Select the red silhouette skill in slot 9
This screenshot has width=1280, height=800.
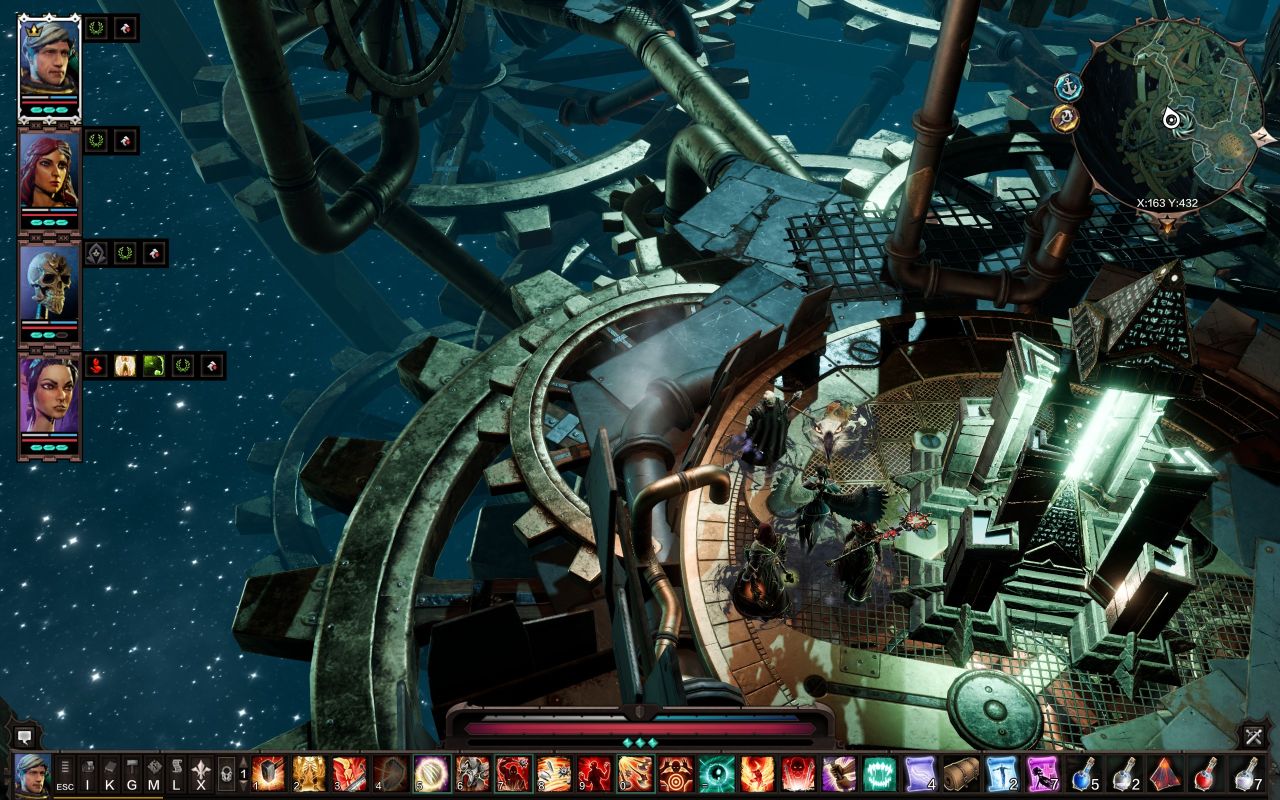tap(595, 774)
